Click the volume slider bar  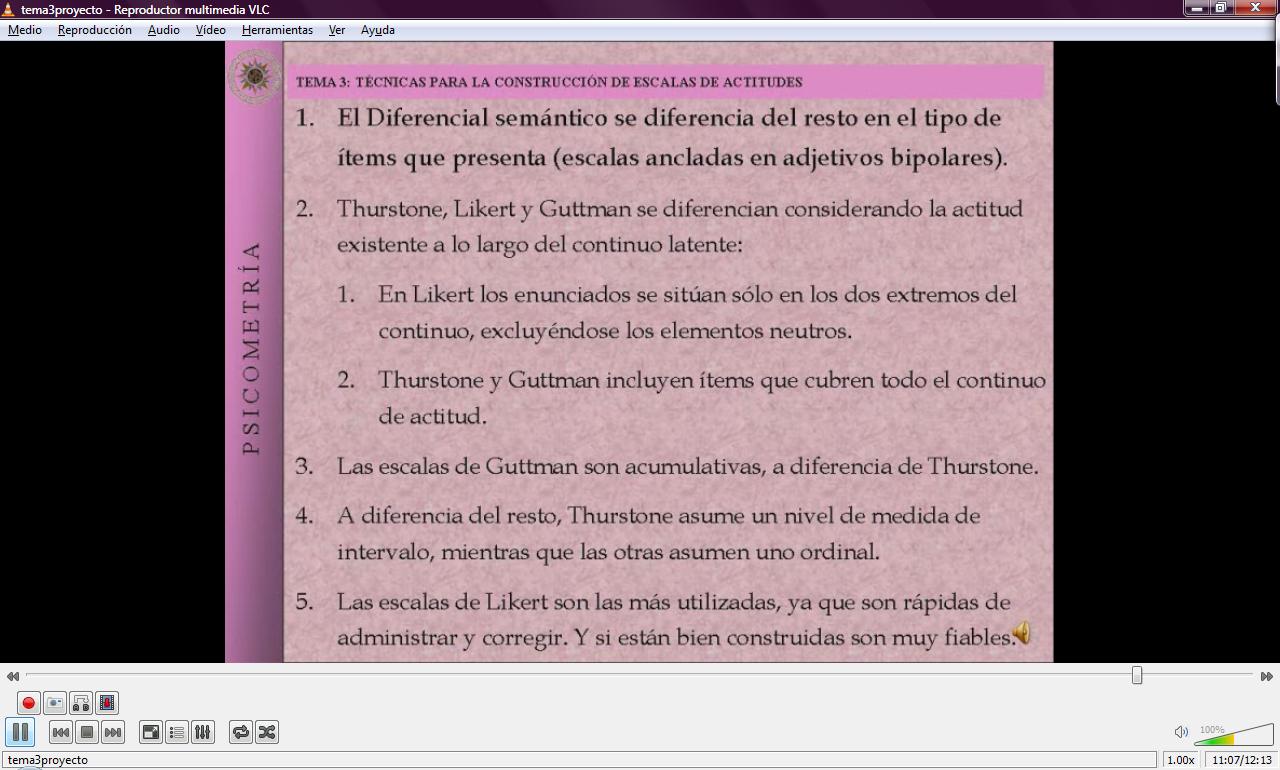coord(1230,737)
